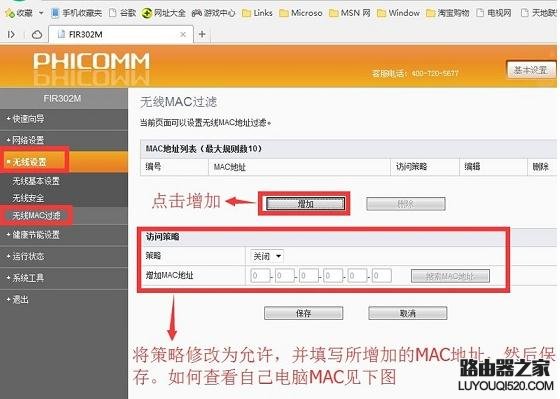Image resolution: width=560 pixels, height=399 pixels.
Task: Expand the 快速向导 menu
Action: (64, 119)
